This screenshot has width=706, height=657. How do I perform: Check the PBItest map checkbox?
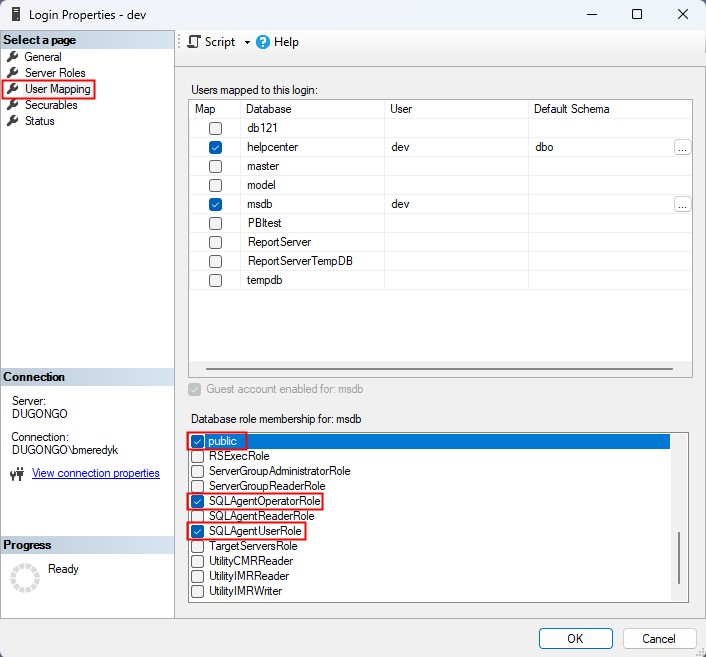(x=215, y=223)
